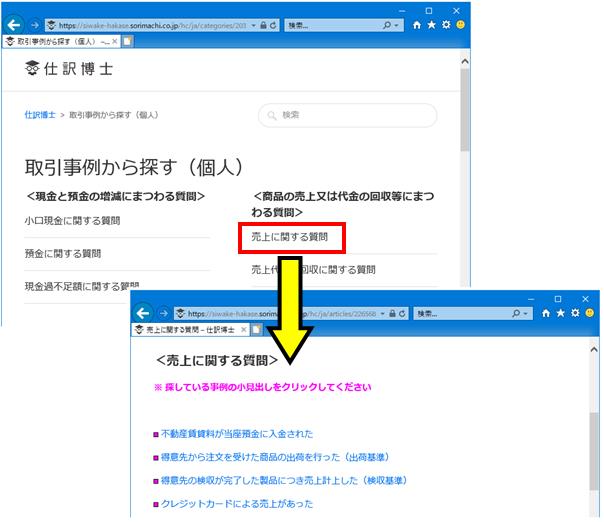Click the smiley feedback icon in the lower browser

point(590,313)
